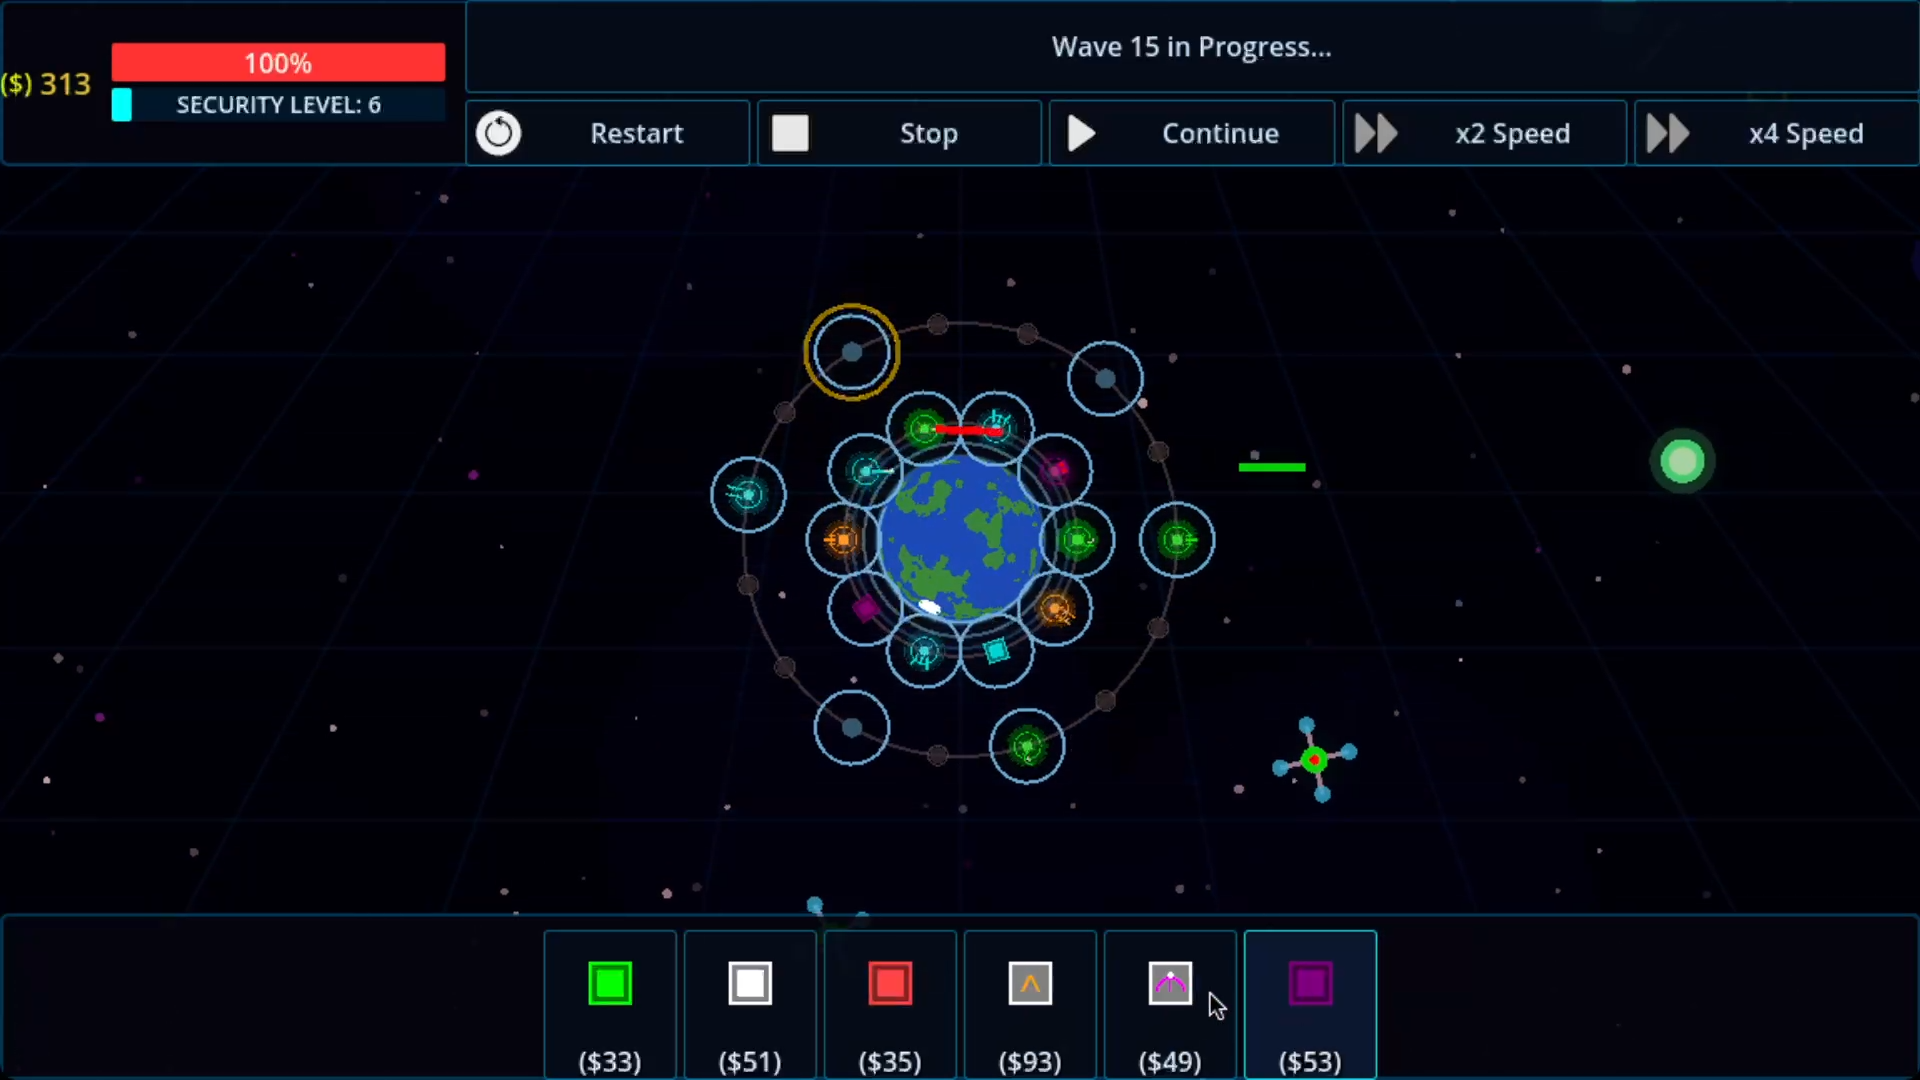Click the gold-highlighted empty orbit slot
Screen dimensions: 1920x1080
point(852,352)
